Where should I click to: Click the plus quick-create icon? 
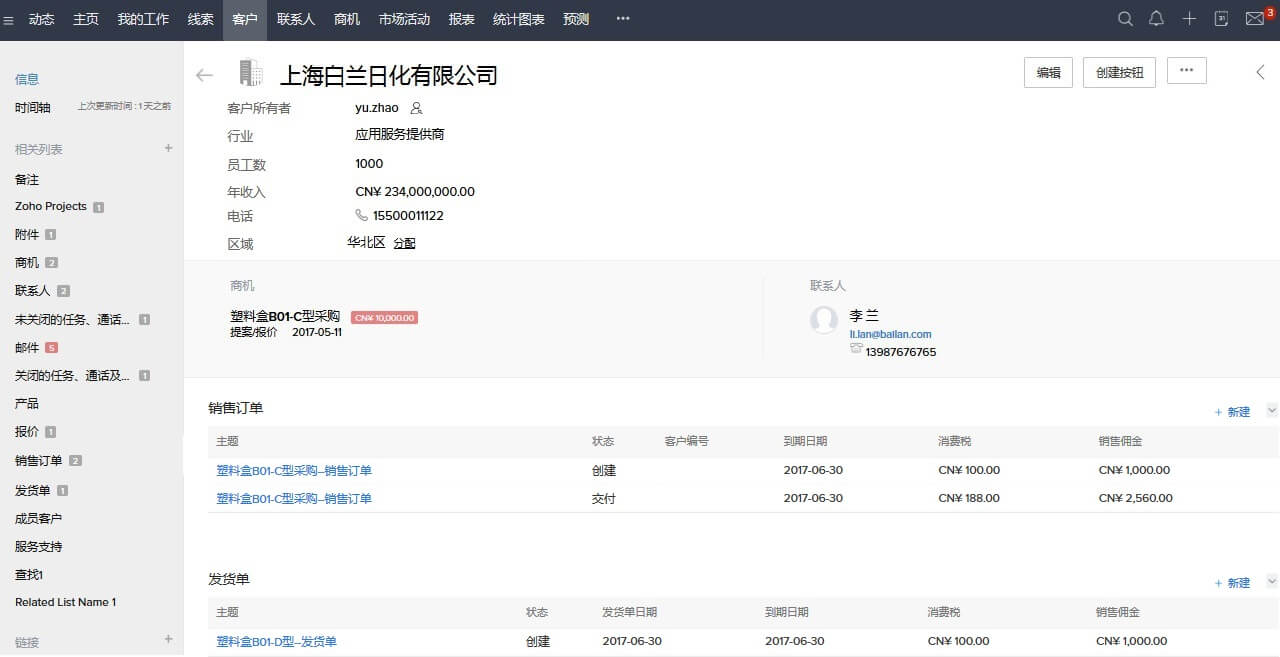pyautogui.click(x=1189, y=19)
